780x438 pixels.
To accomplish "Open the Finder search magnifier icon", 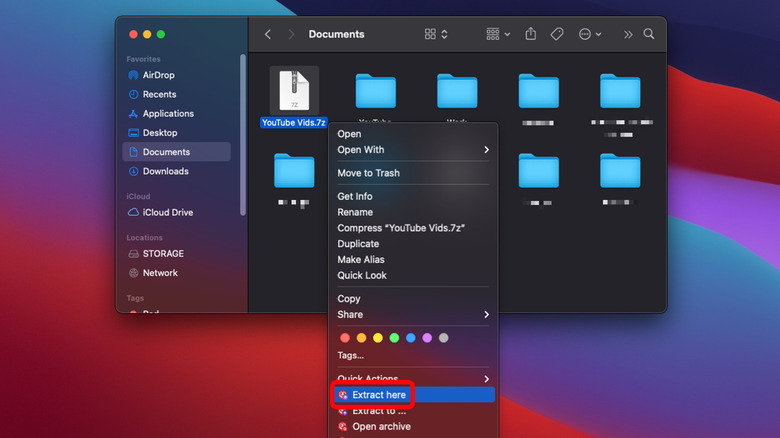I will 649,34.
